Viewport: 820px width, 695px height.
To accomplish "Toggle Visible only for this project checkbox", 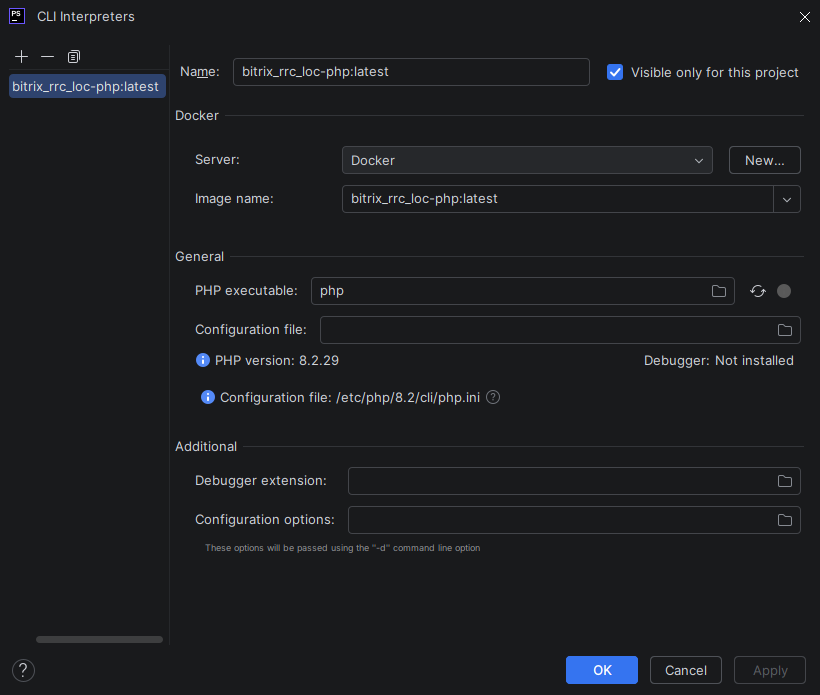I will (x=615, y=72).
